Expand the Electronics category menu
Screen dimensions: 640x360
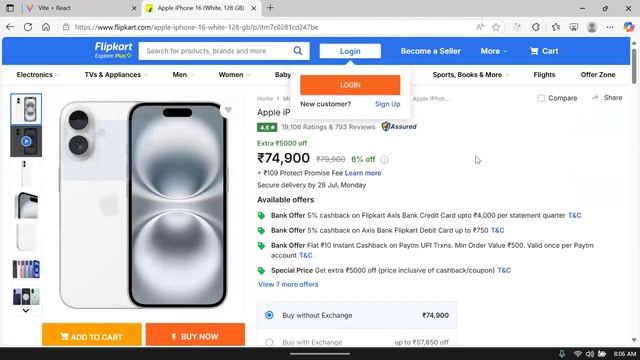click(x=38, y=75)
